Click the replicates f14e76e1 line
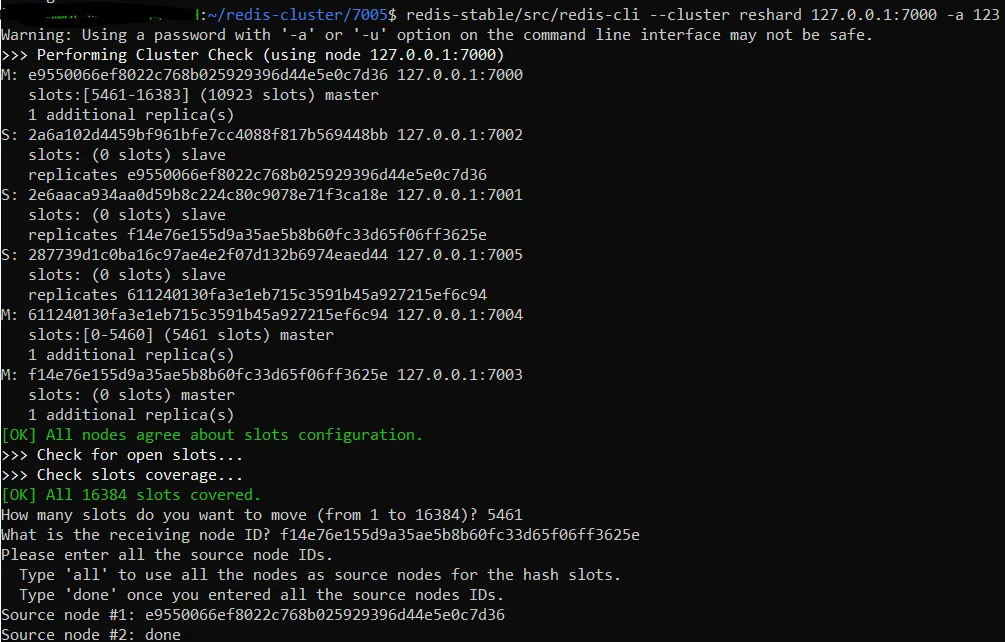The width and height of the screenshot is (1005, 642). [x=257, y=235]
